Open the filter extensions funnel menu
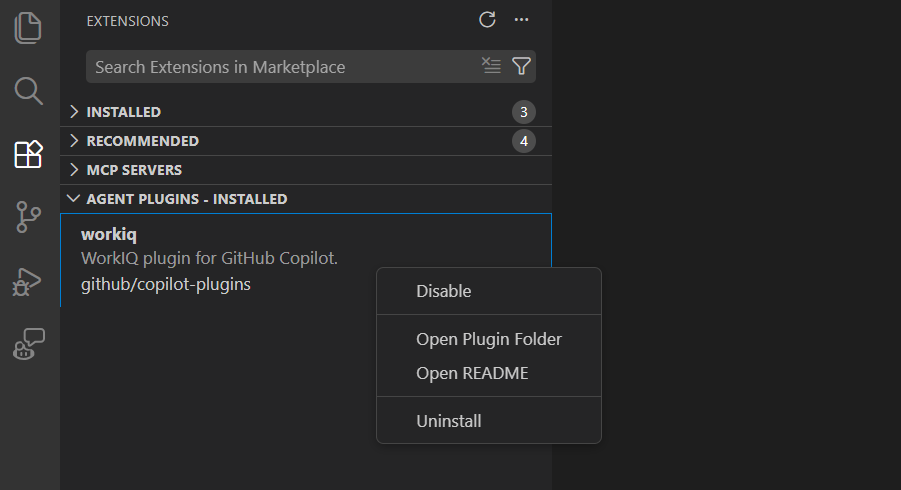 click(x=521, y=66)
